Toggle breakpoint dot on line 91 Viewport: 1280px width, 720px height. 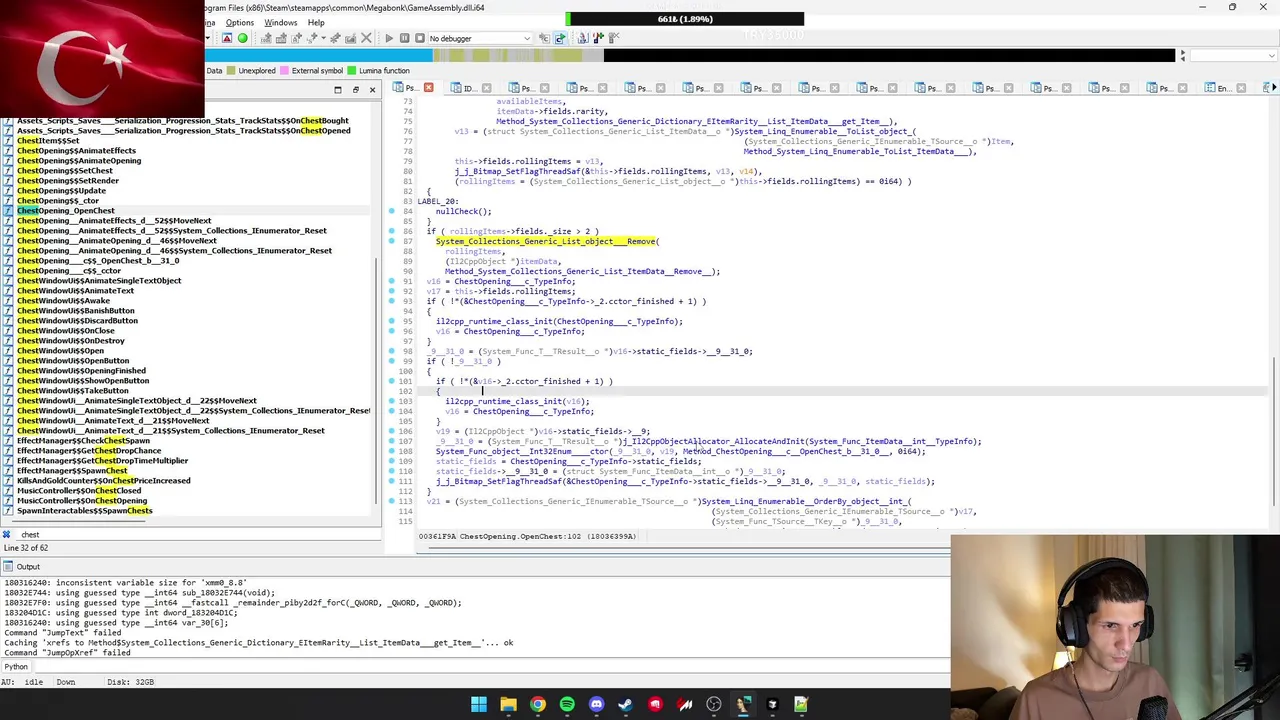[392, 281]
